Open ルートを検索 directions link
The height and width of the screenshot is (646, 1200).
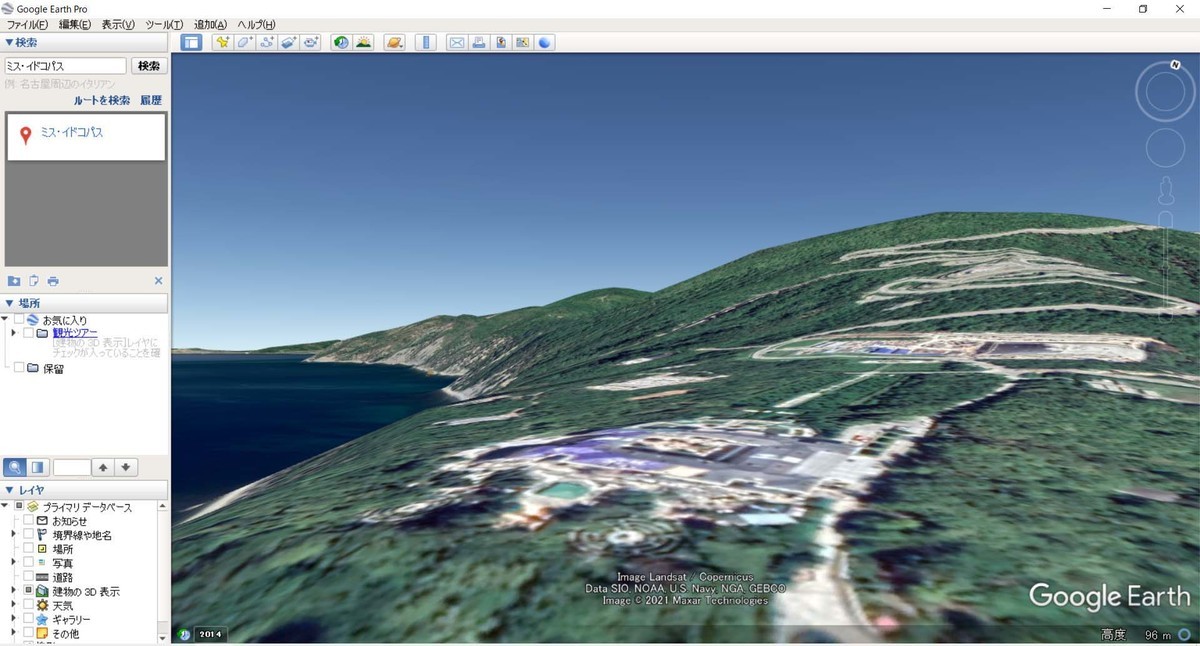[x=102, y=100]
